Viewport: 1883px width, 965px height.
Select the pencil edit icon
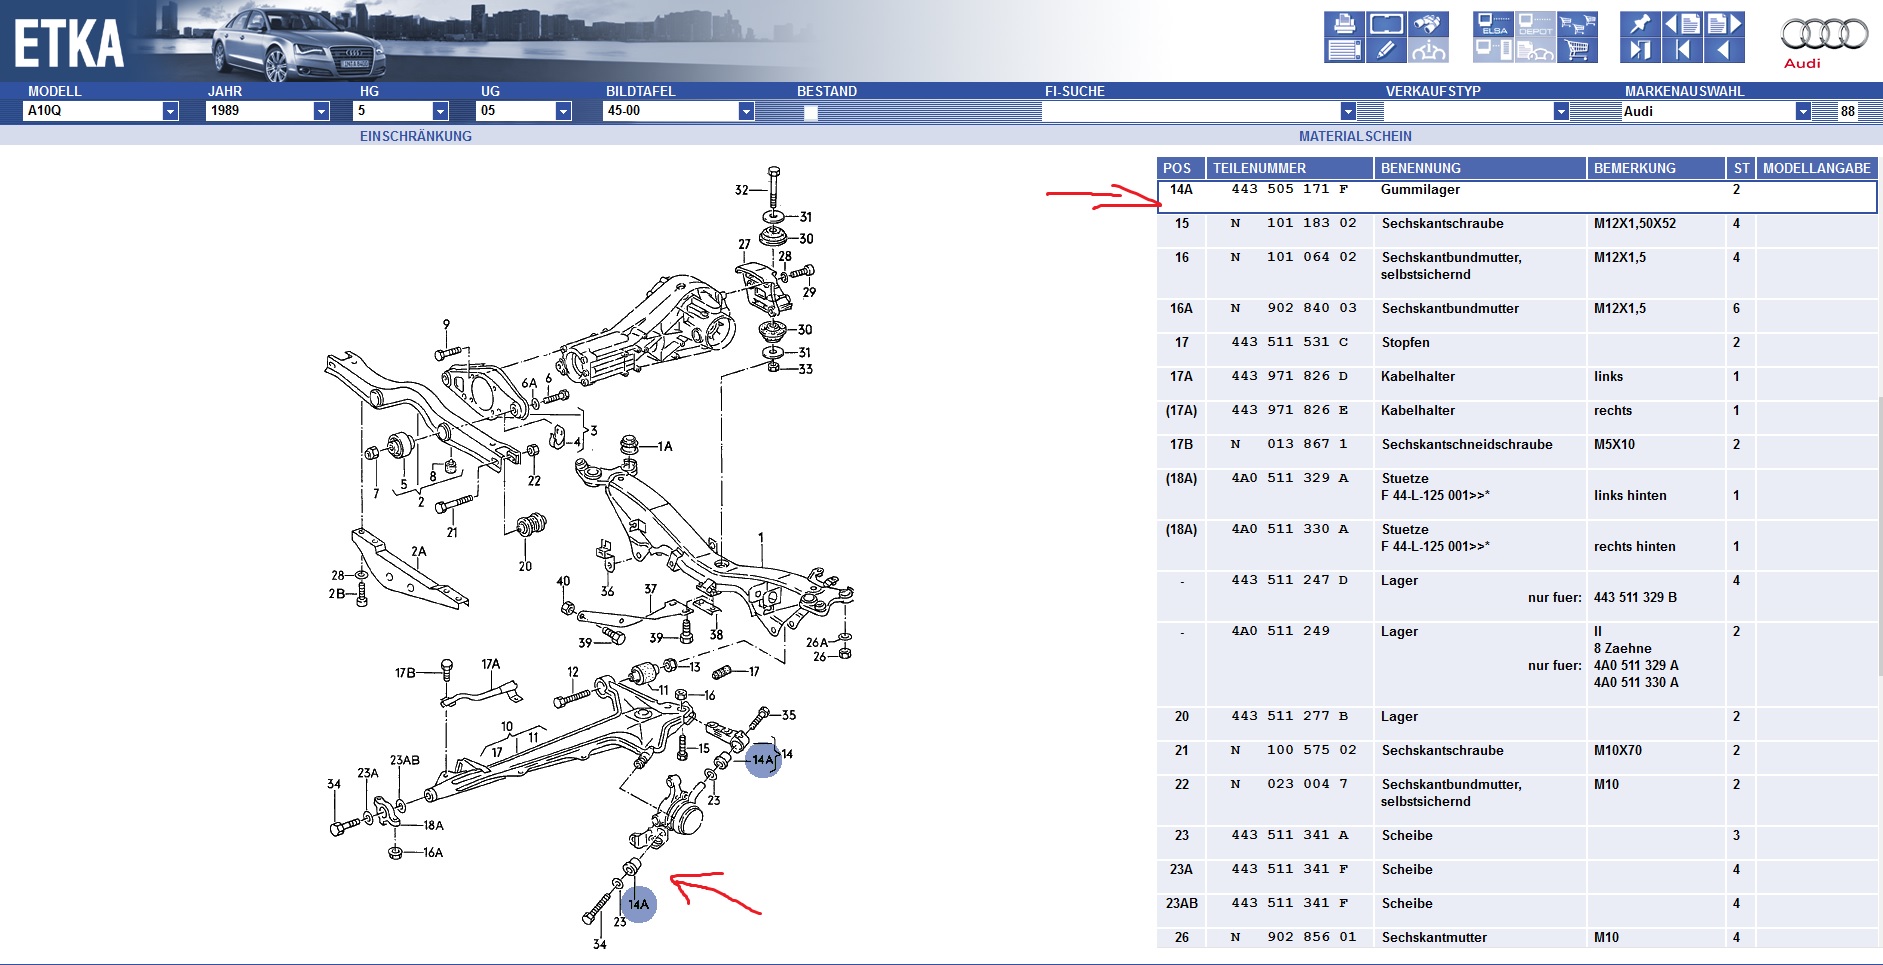[x=1386, y=50]
